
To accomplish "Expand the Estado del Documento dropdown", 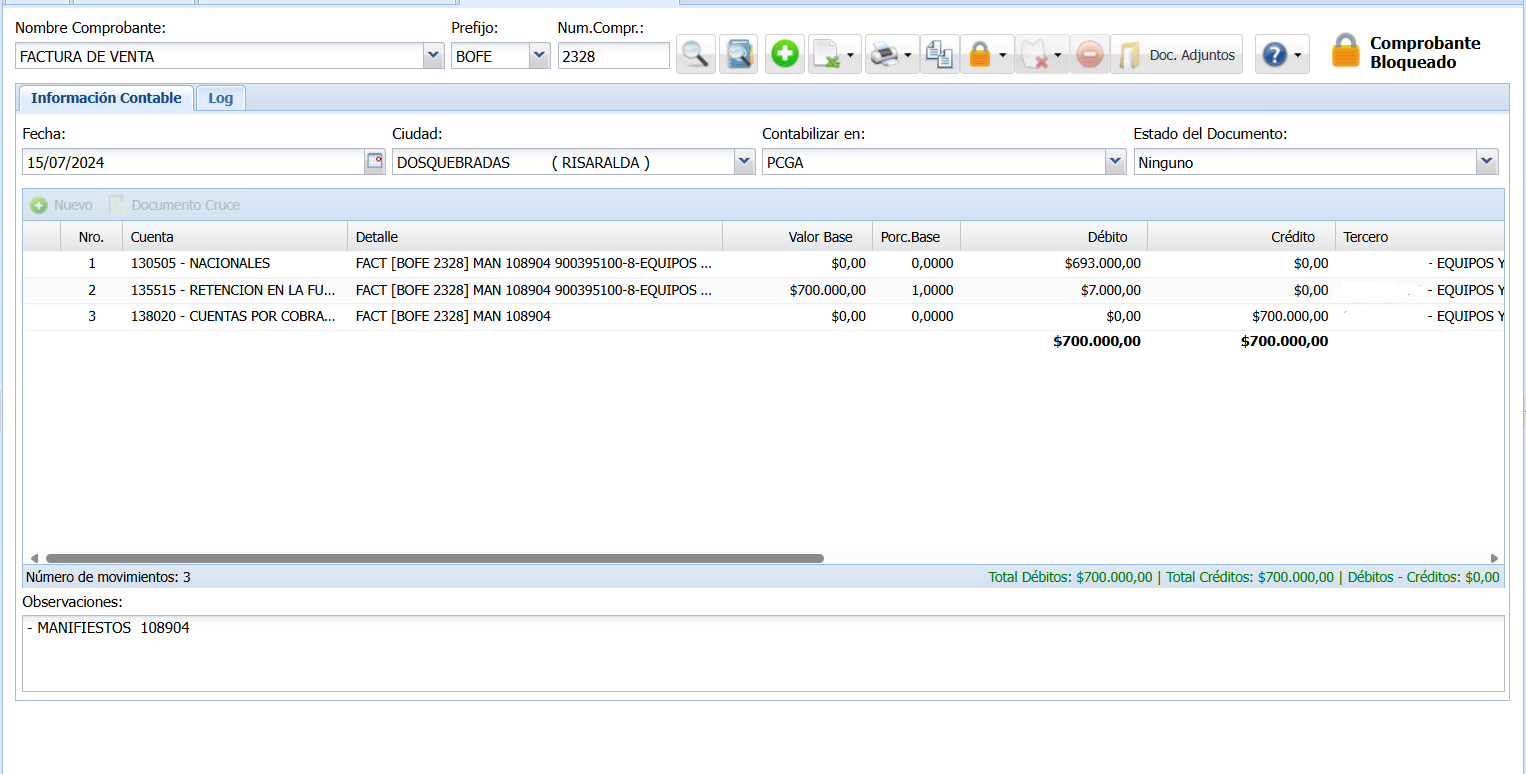I will [x=1487, y=162].
